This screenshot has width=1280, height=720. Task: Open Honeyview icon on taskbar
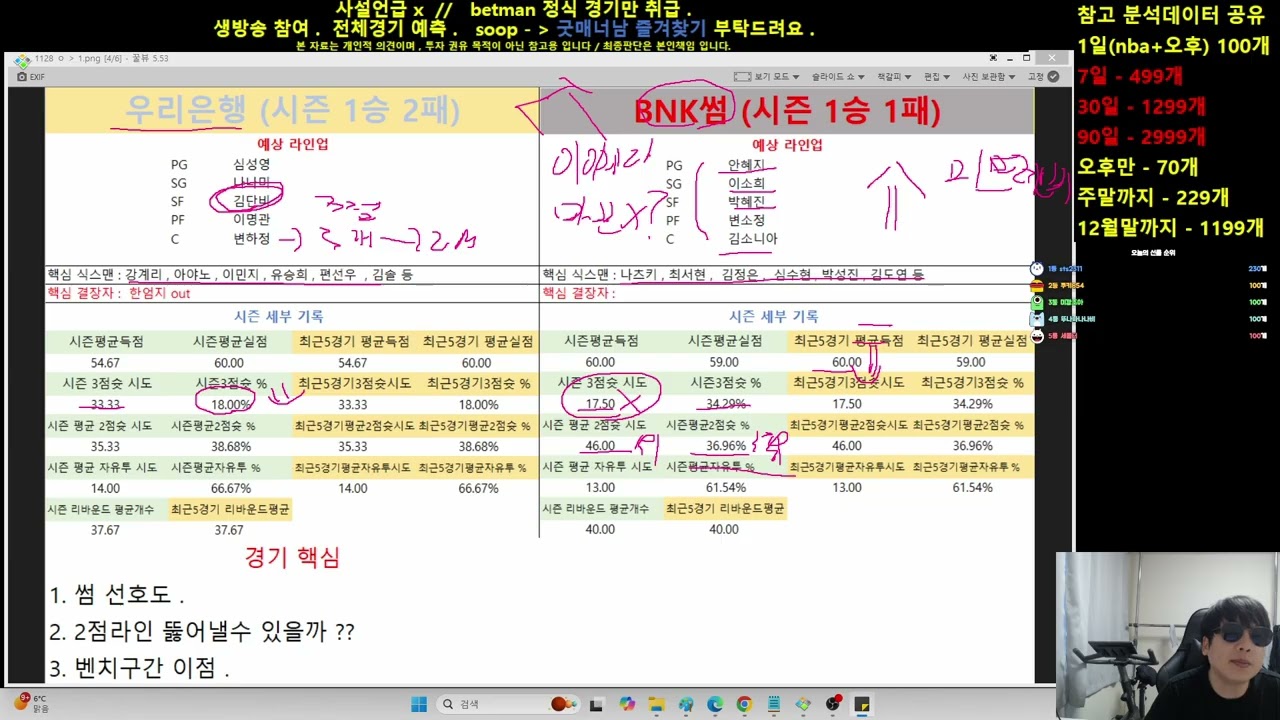tap(803, 704)
